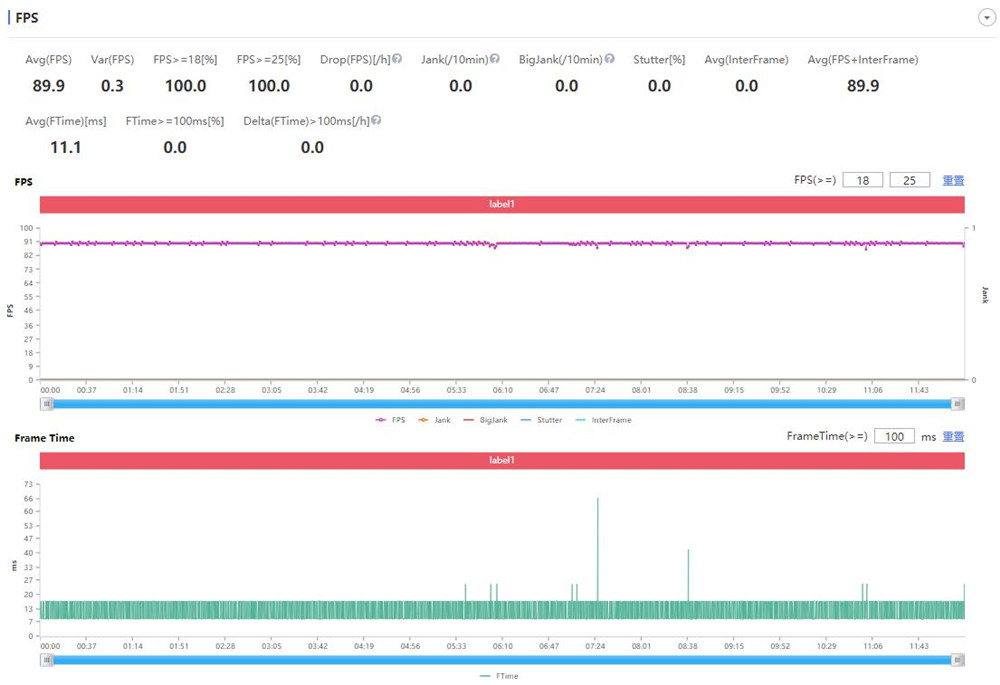Select the label1 bar above FPS chart

coord(502,204)
